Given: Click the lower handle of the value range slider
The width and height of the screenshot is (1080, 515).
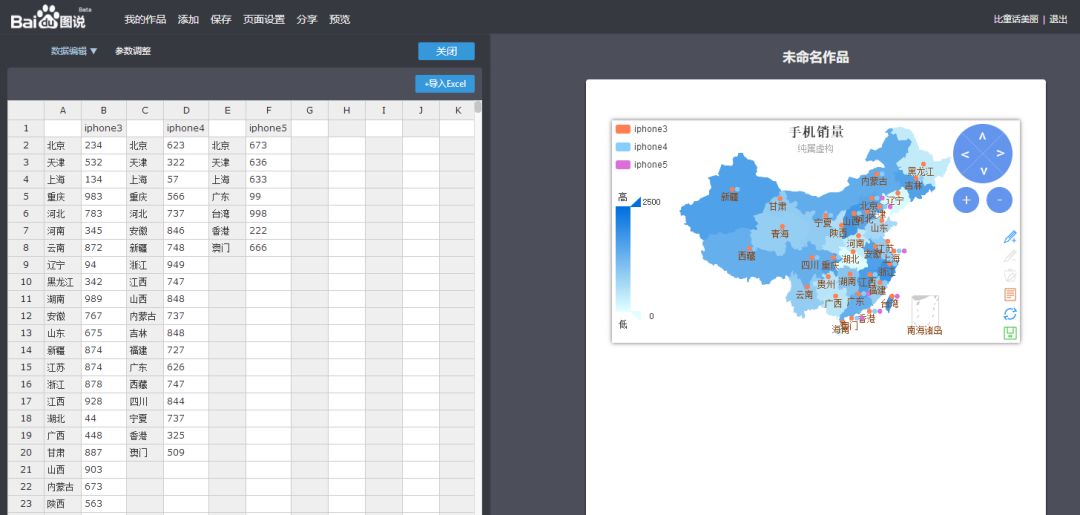Looking at the screenshot, I should pos(635,316).
